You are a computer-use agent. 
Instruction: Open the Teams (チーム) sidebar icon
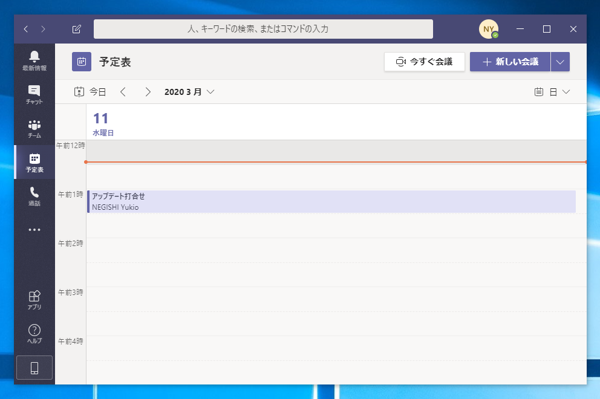(34, 129)
